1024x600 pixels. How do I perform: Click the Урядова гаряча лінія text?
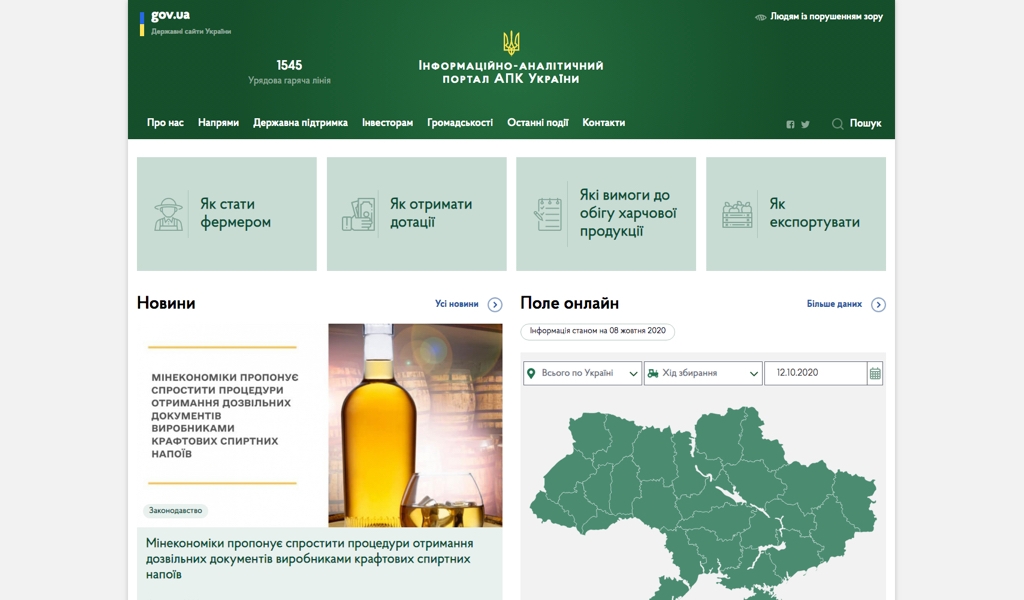(289, 81)
